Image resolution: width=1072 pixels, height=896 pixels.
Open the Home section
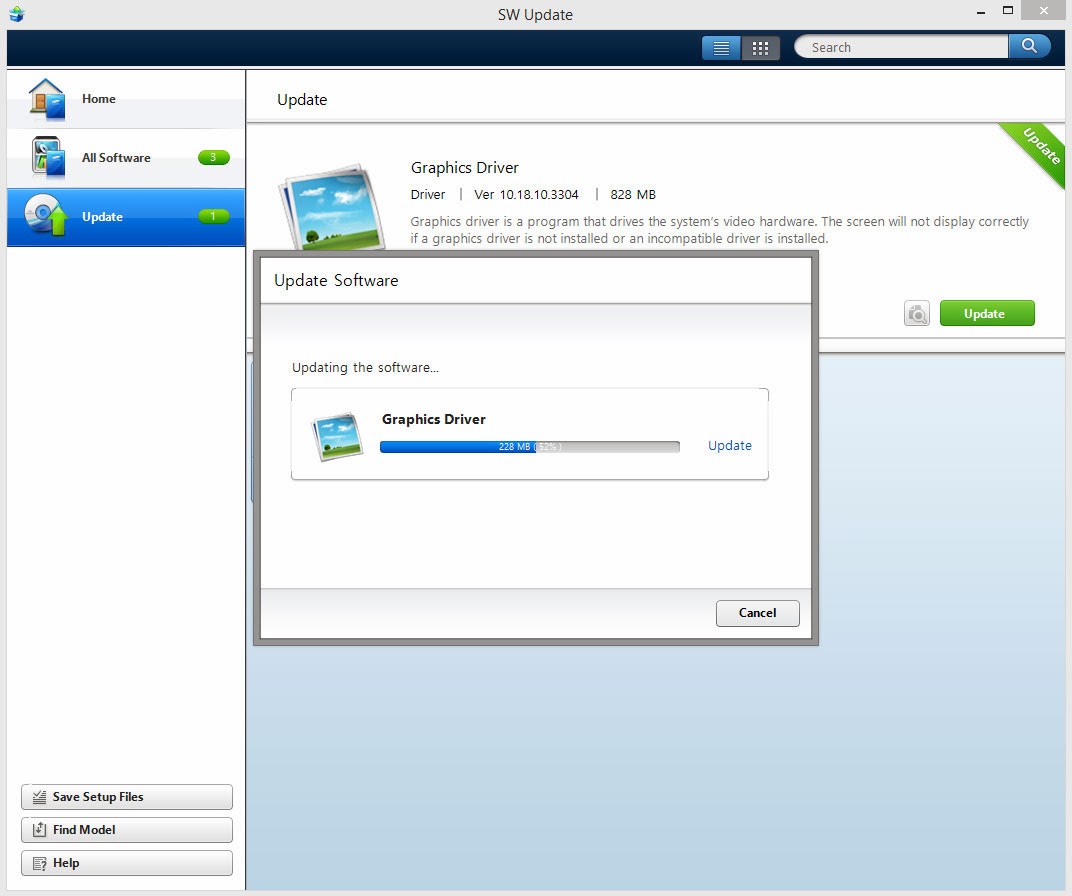(126, 99)
